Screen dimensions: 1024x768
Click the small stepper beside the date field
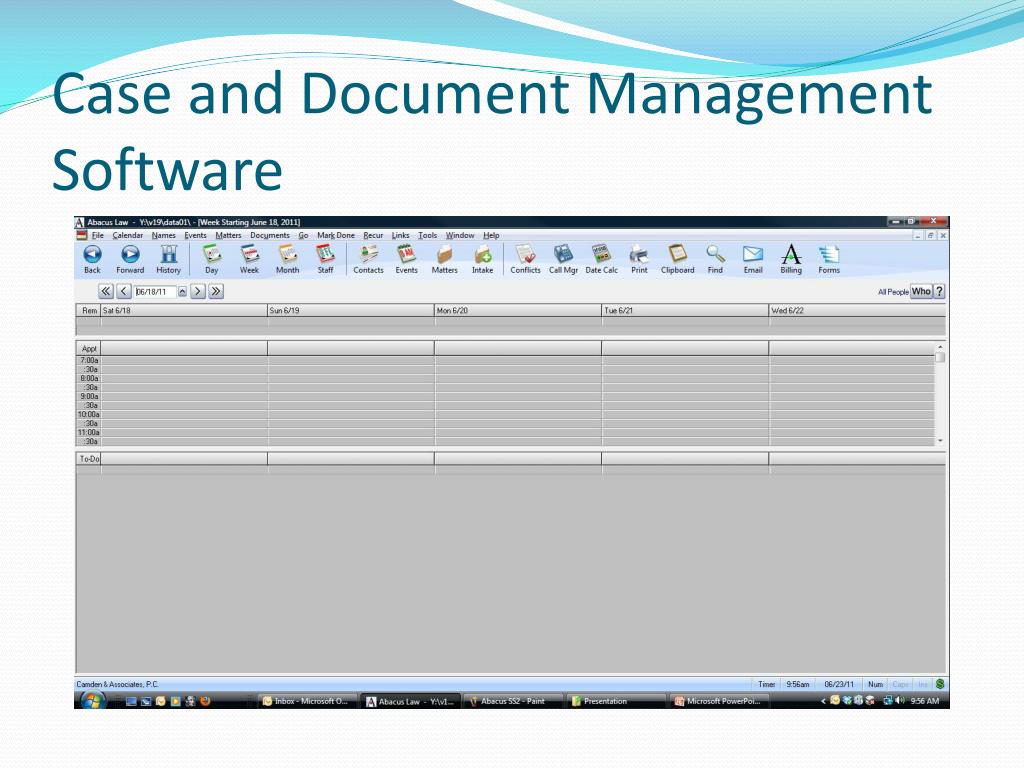[x=183, y=292]
